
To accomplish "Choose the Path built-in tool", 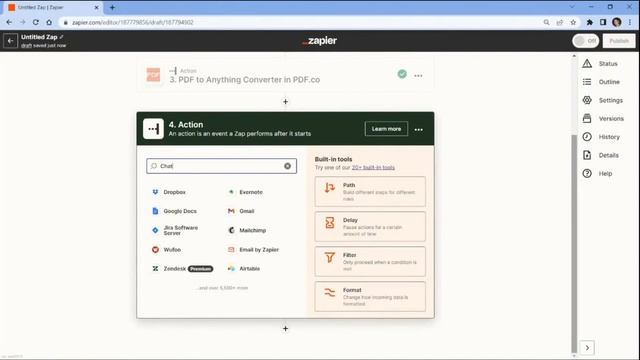I will pyautogui.click(x=370, y=191).
